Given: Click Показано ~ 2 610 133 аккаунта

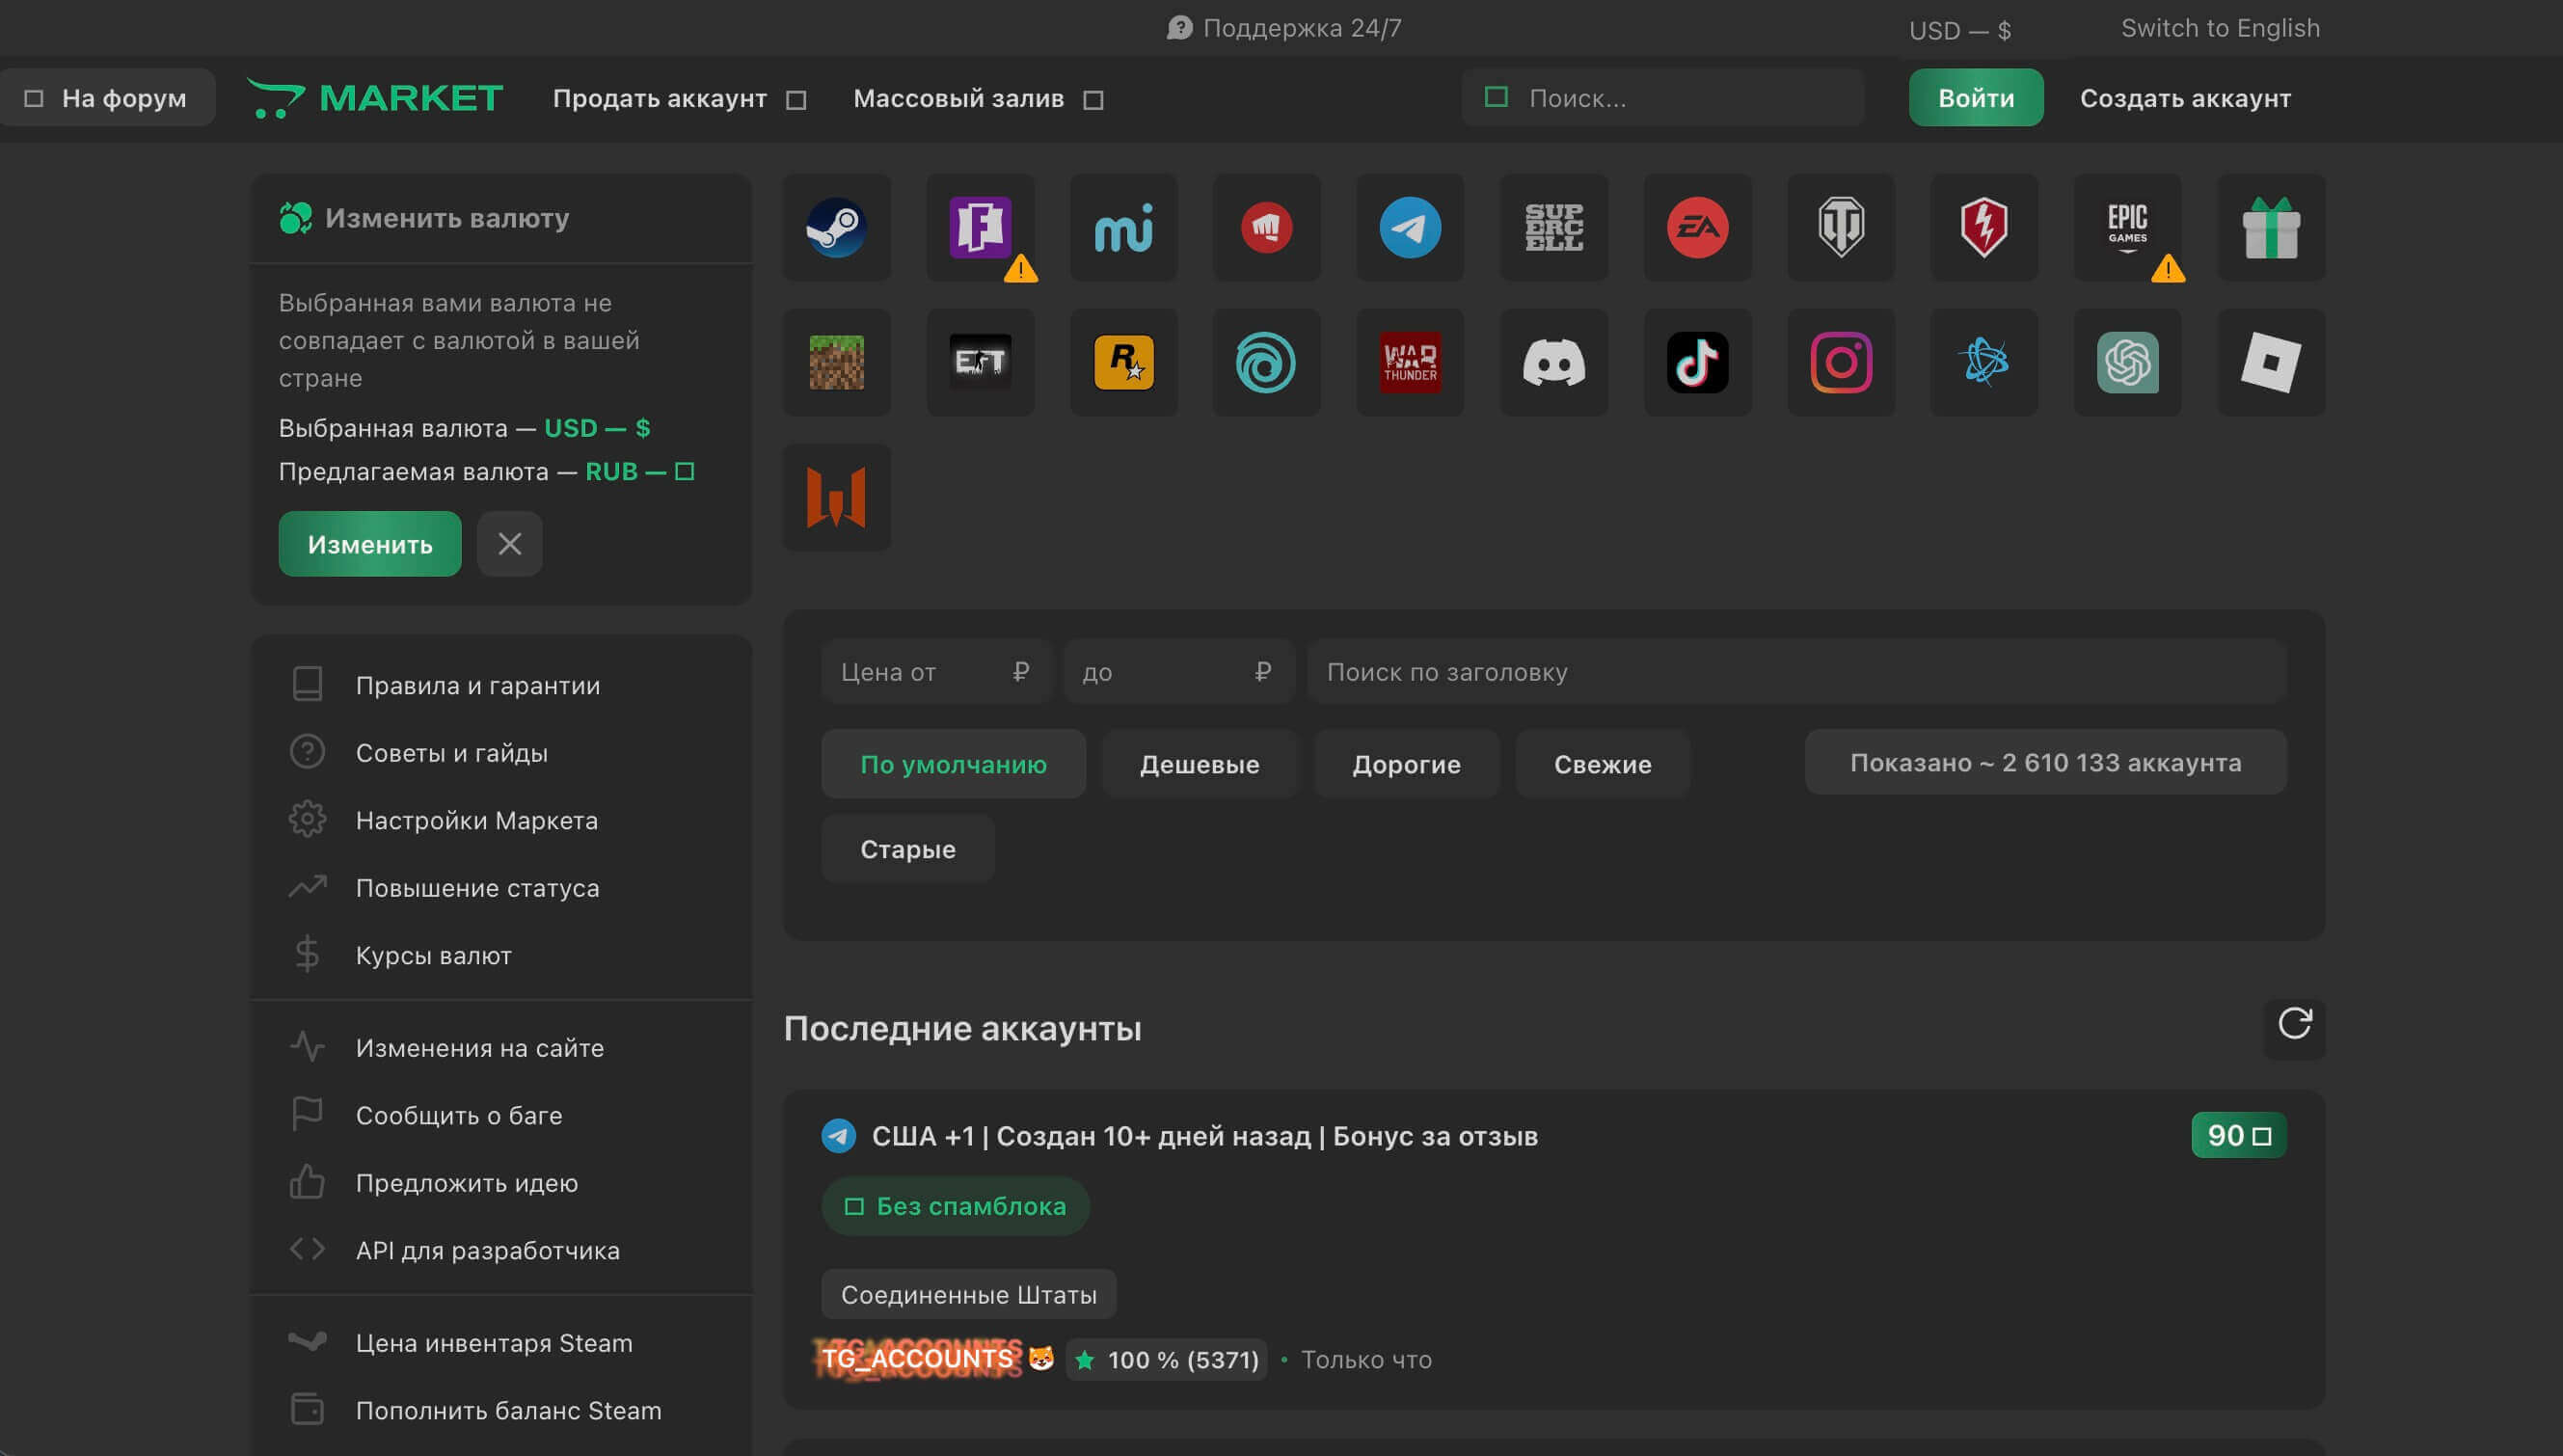Looking at the screenshot, I should [x=2045, y=762].
